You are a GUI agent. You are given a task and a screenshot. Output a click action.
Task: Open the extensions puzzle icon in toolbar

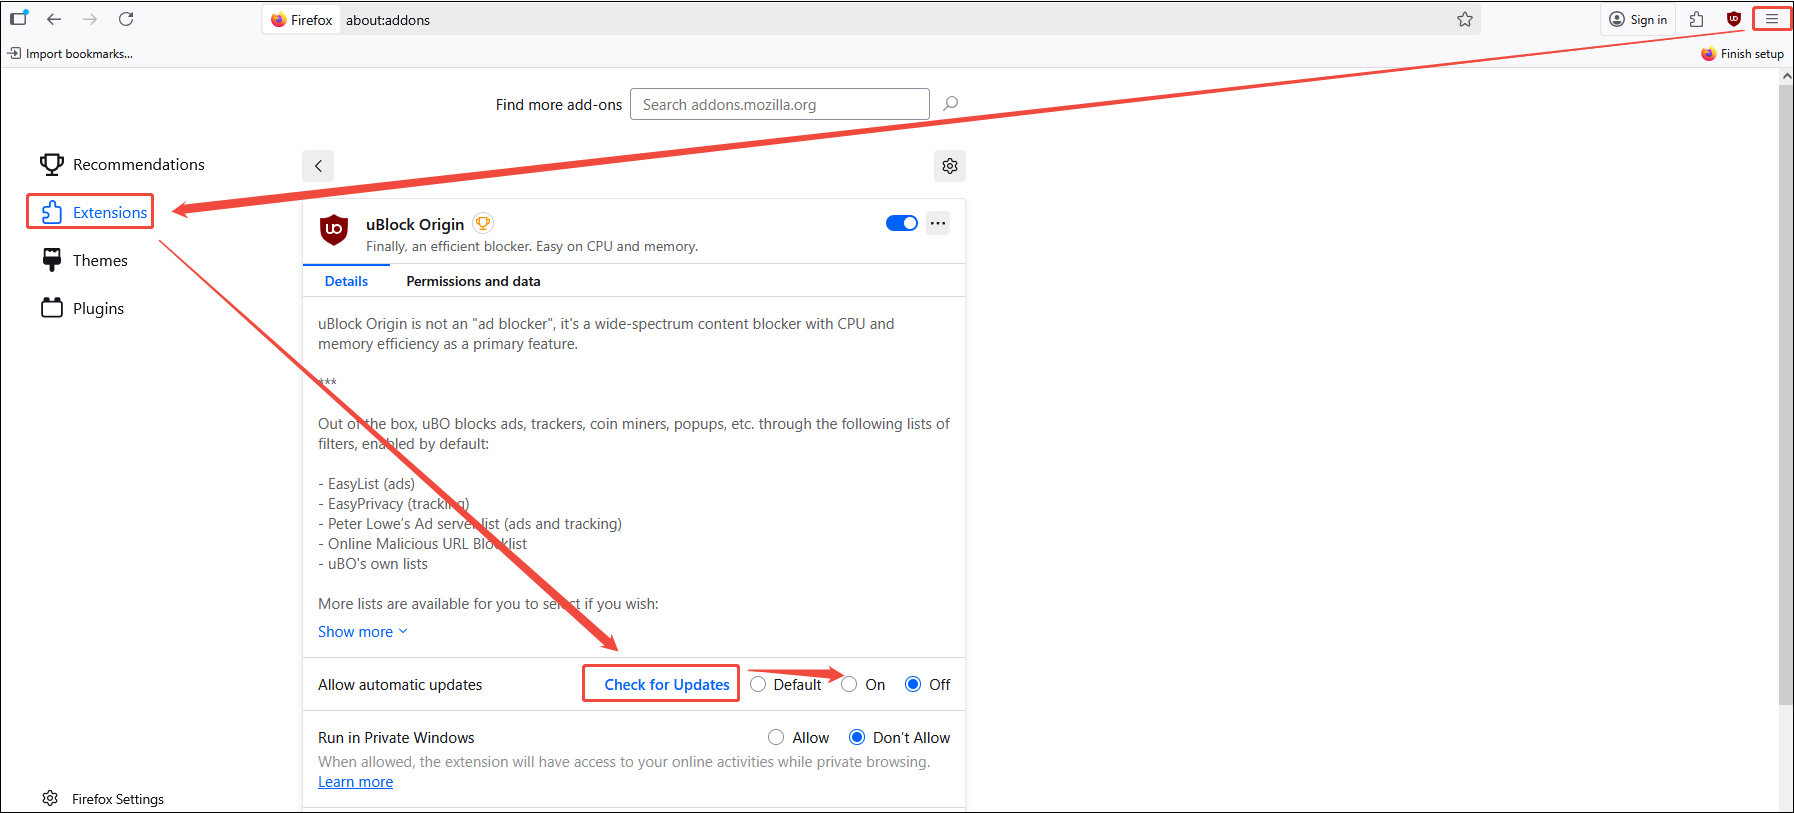coord(1696,19)
